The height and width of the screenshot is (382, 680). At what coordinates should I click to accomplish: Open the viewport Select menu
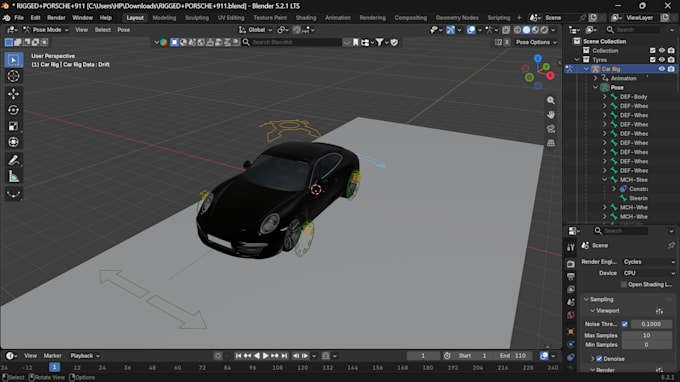(102, 30)
